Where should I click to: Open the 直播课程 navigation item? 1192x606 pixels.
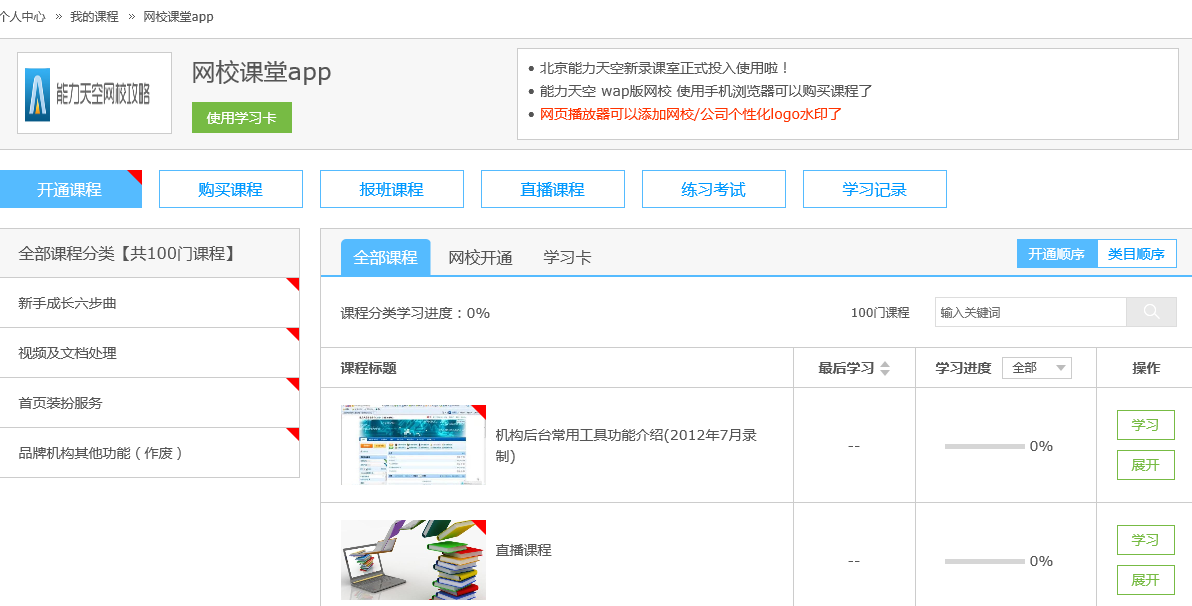552,189
